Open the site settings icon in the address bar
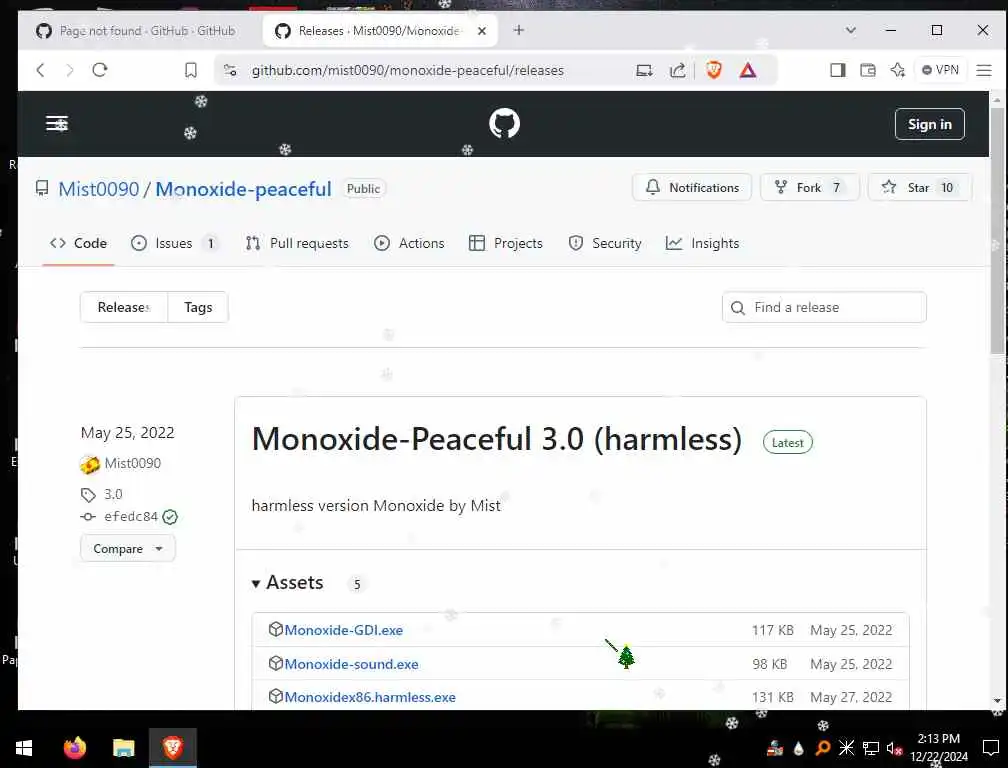 point(230,70)
